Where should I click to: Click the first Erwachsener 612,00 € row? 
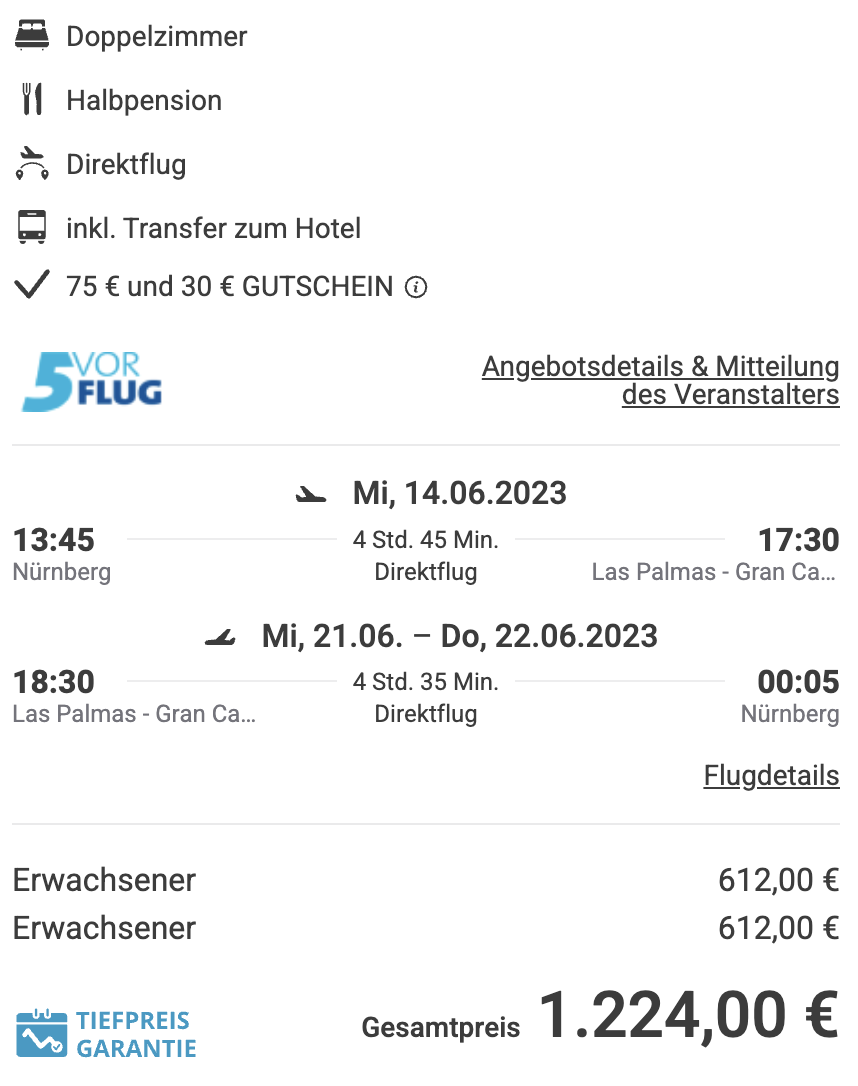426,880
